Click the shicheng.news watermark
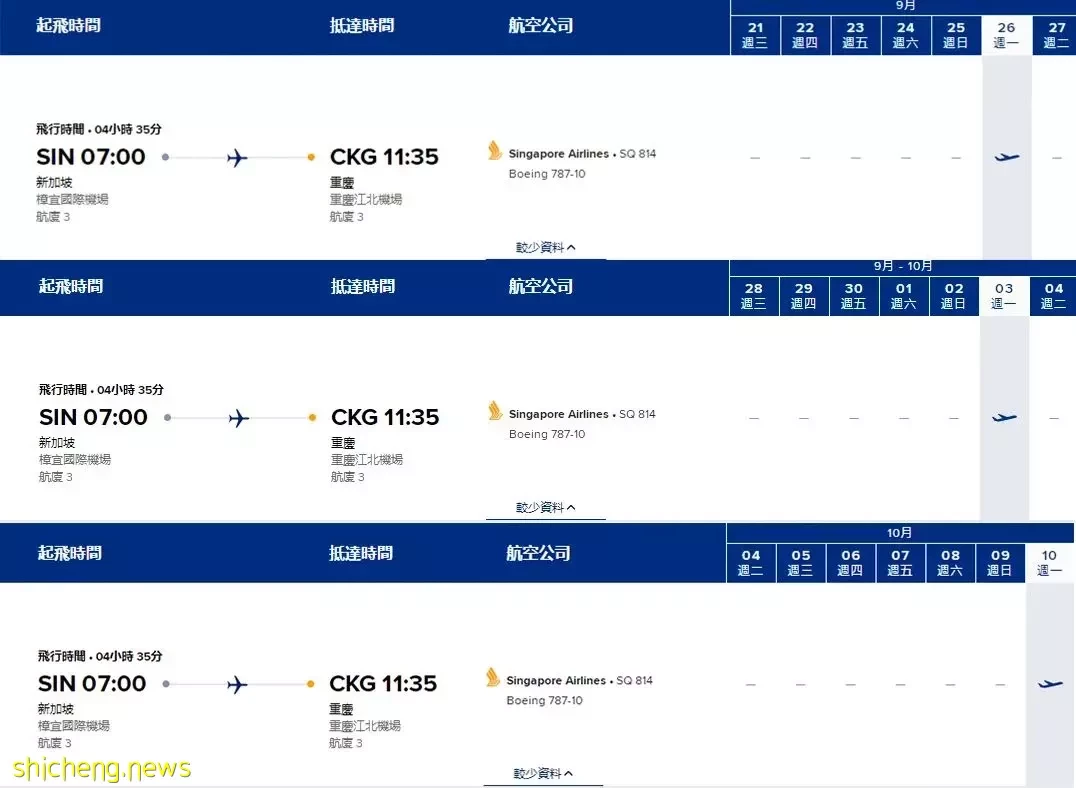1076x788 pixels. 102,768
